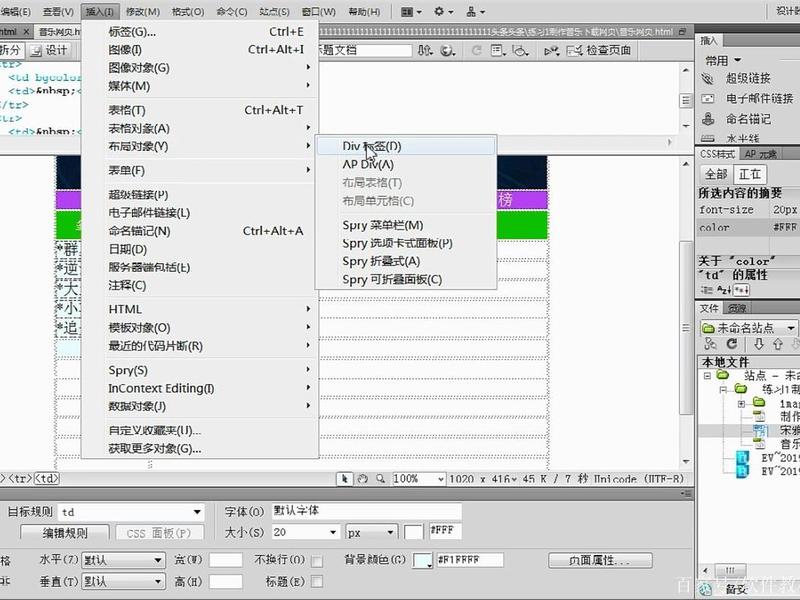This screenshot has height=600, width=800.
Task: Click the validate markup icon
Action: point(551,50)
